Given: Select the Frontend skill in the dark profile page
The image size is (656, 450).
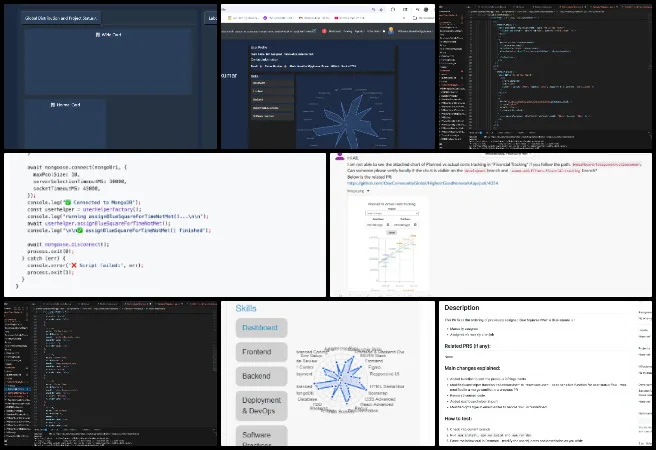Looking at the screenshot, I should [x=272, y=91].
